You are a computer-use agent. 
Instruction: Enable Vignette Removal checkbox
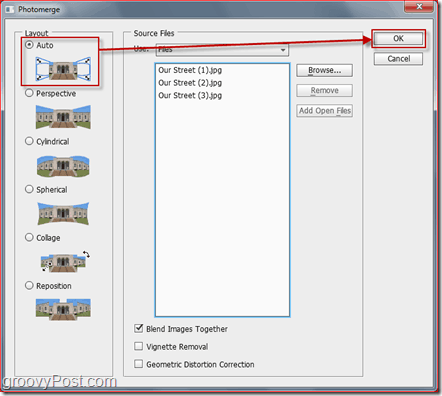click(139, 346)
